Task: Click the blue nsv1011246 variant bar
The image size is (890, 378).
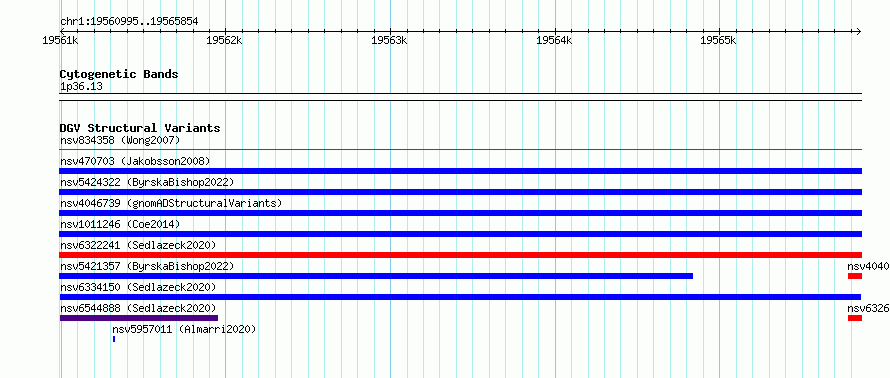Action: (x=460, y=234)
